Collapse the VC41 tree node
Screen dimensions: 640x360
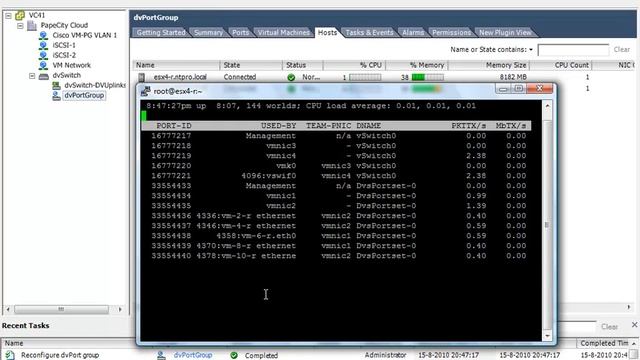(x=8, y=16)
